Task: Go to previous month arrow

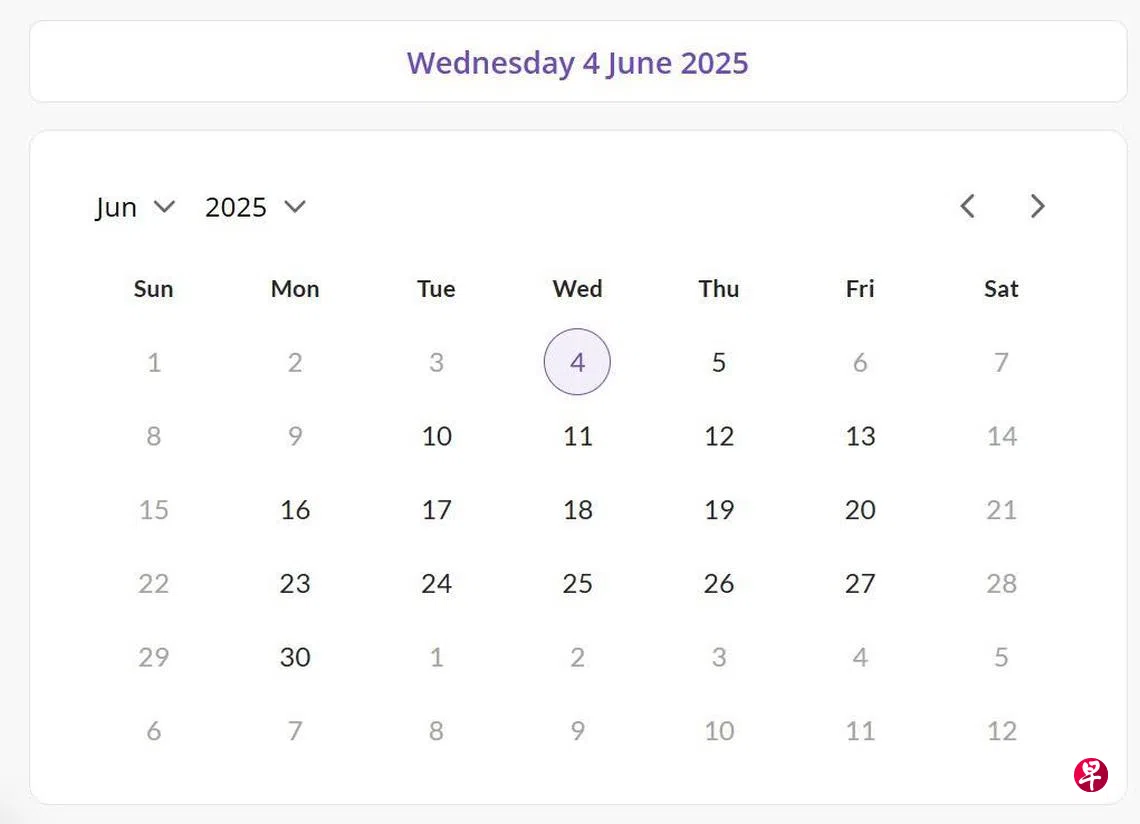Action: [967, 206]
